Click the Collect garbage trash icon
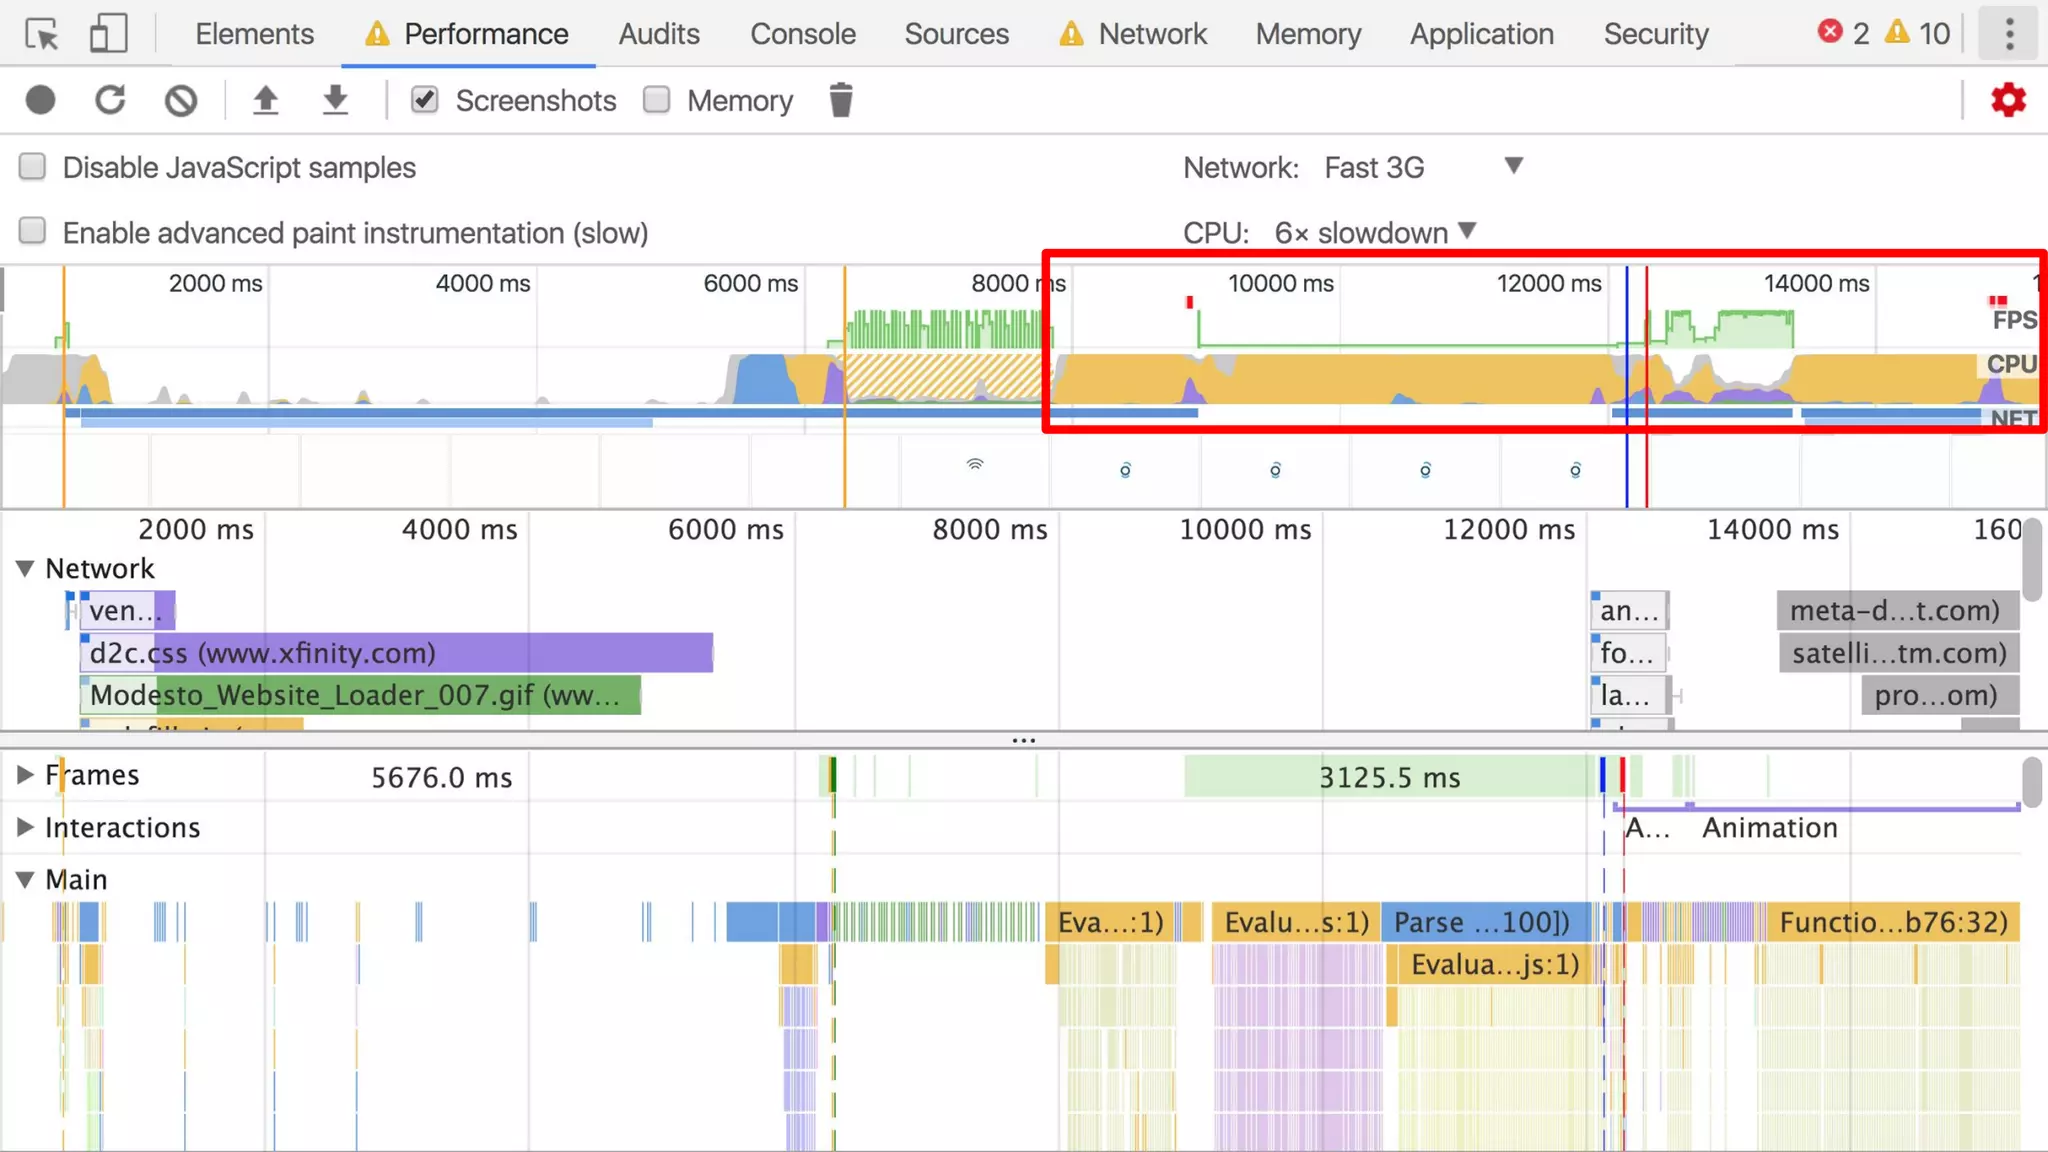 (x=841, y=100)
